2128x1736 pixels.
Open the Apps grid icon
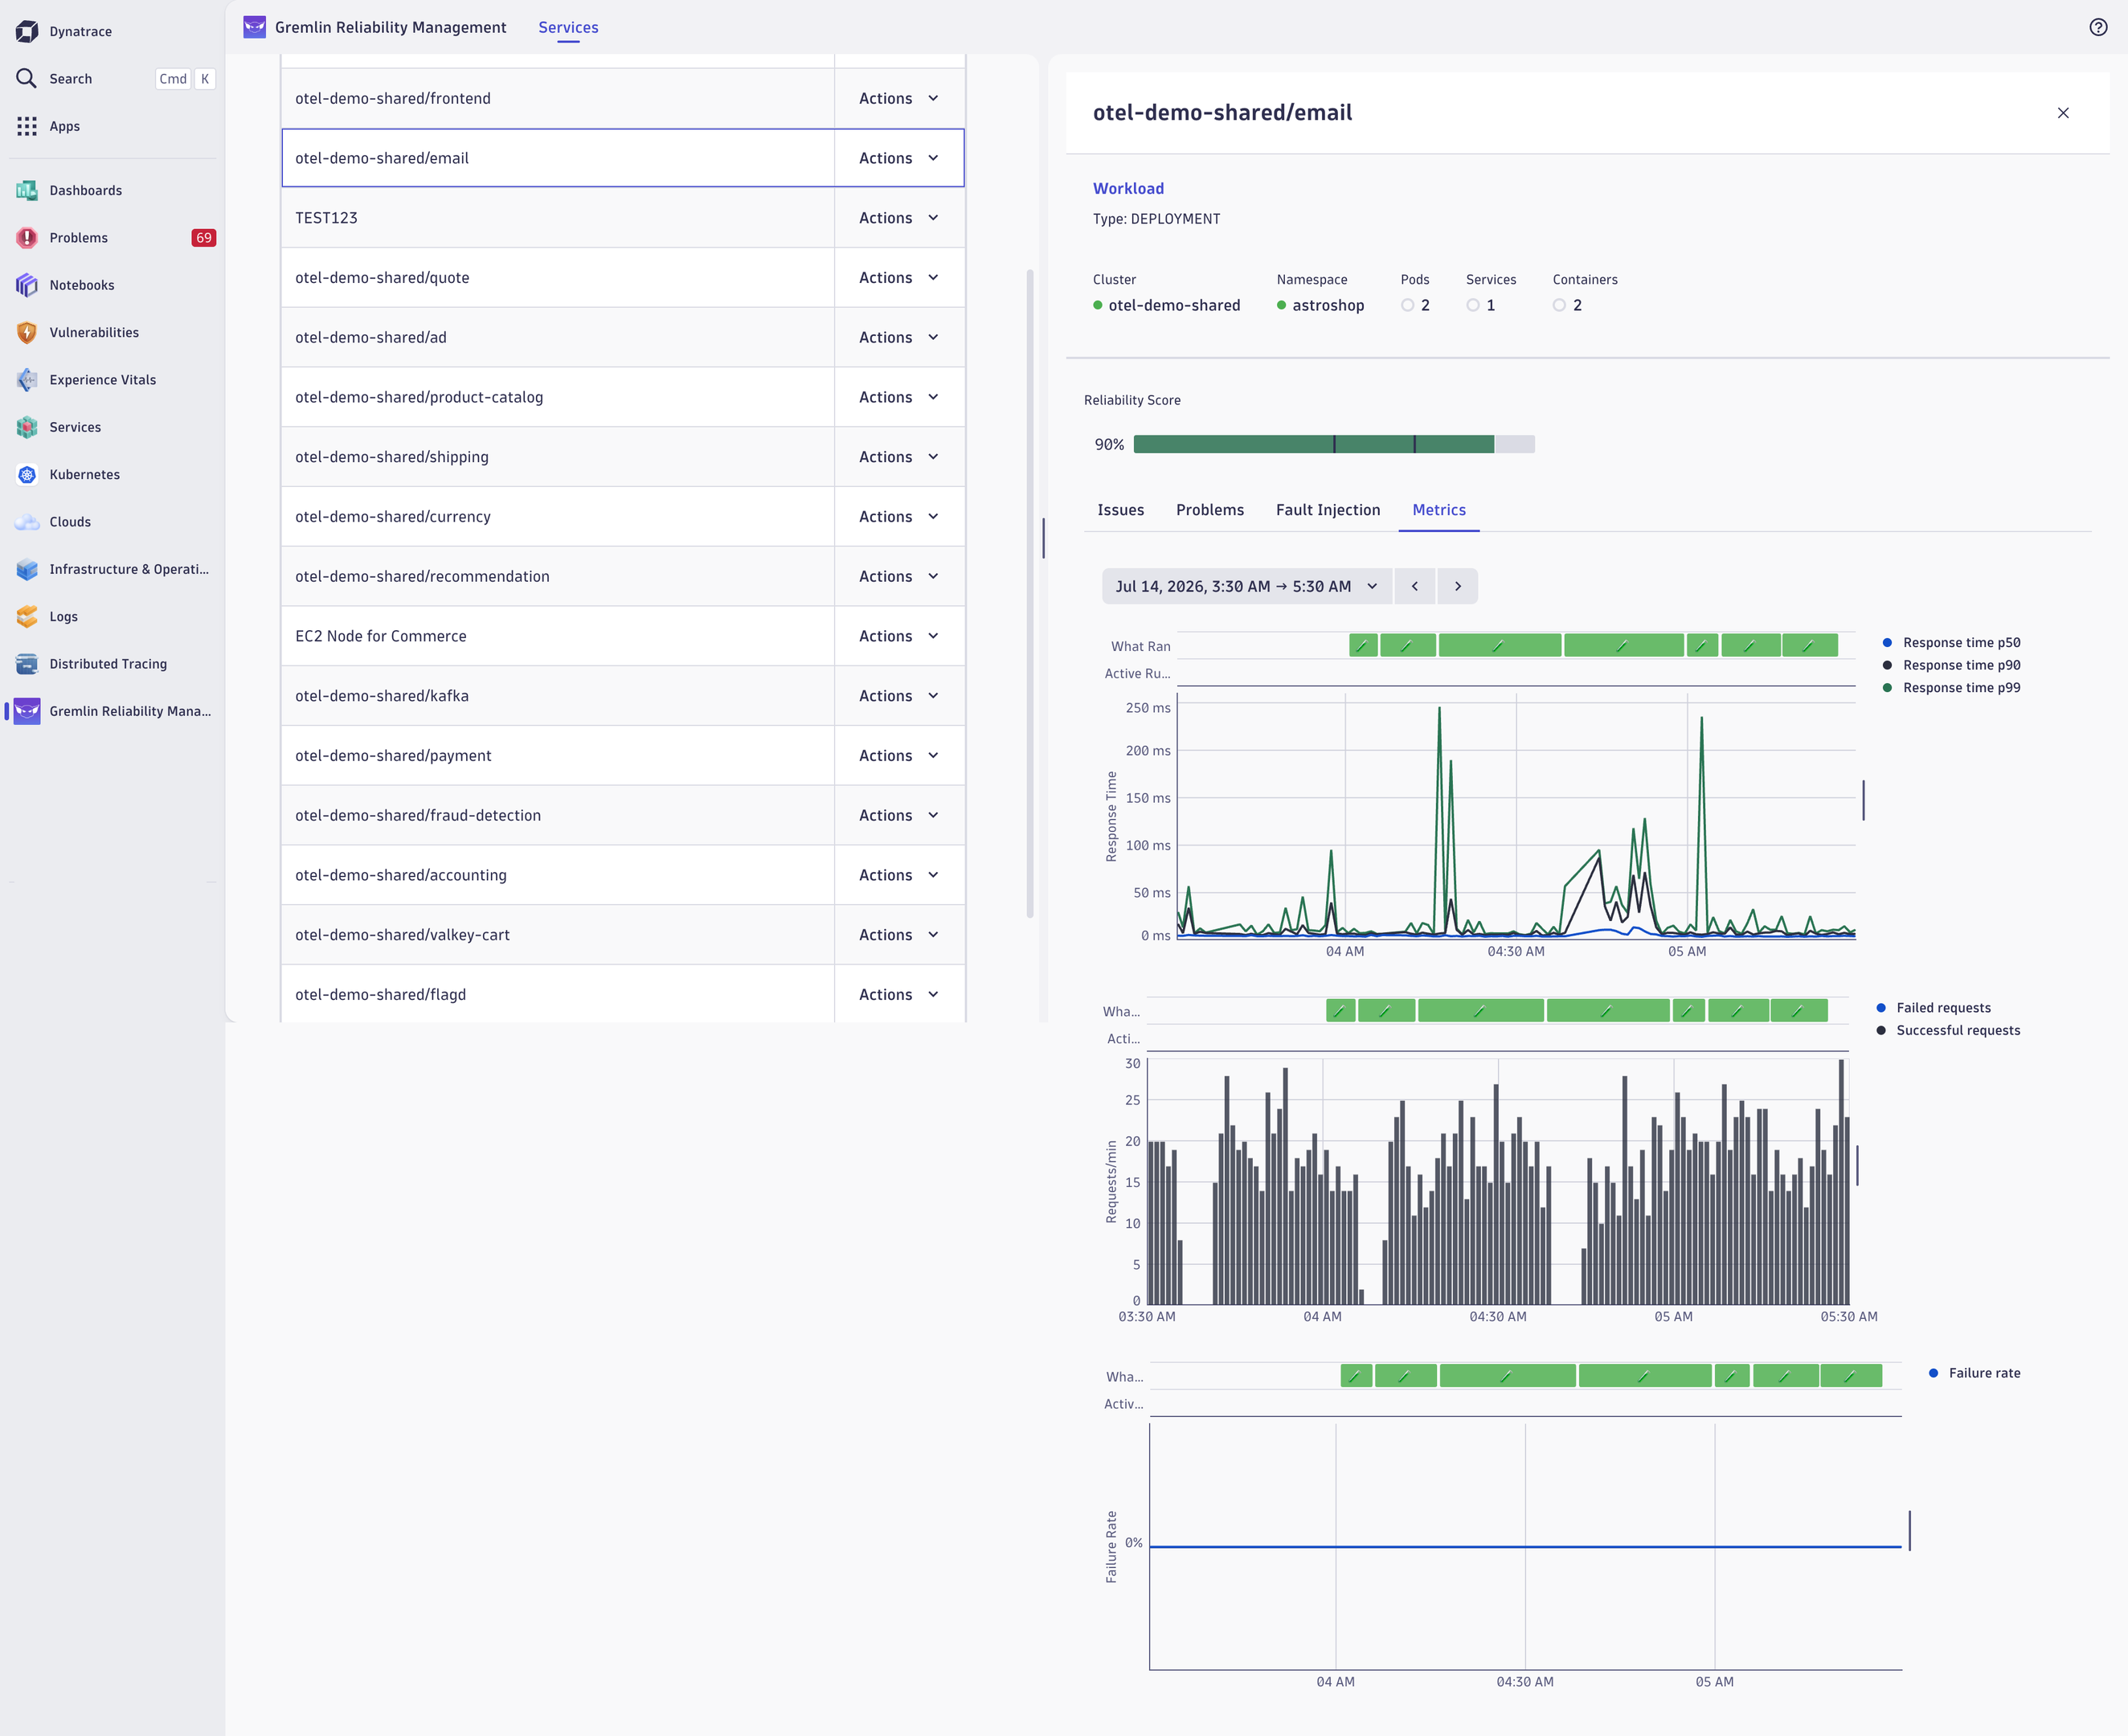tap(27, 126)
